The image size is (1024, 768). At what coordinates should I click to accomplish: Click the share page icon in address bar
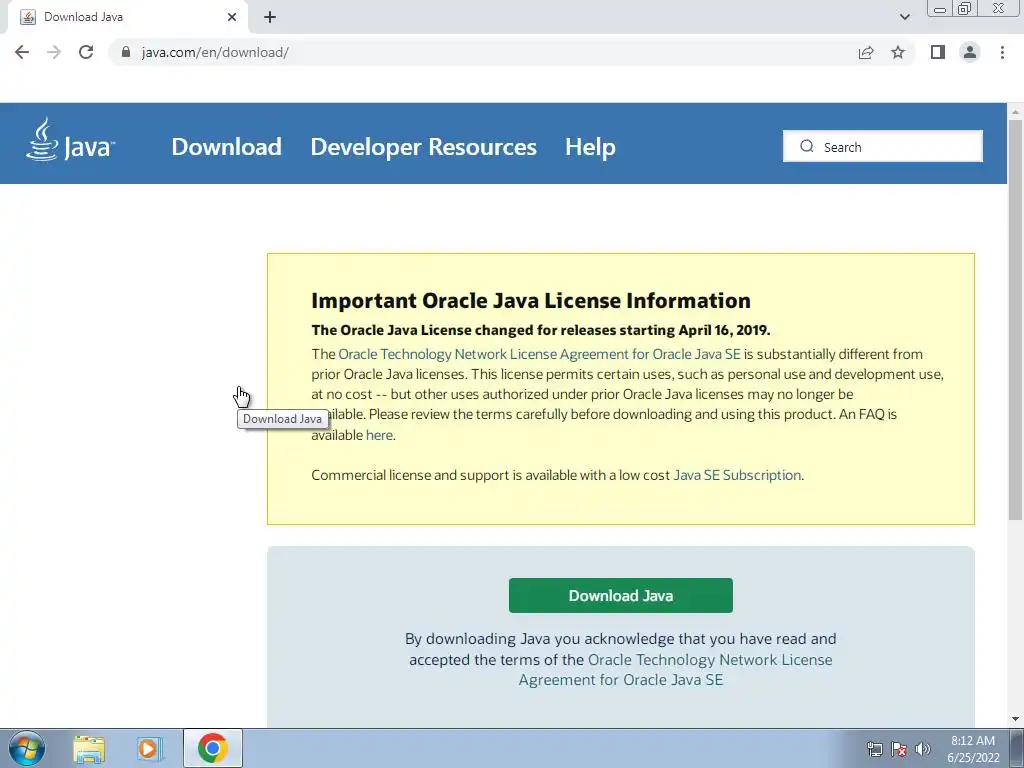click(x=866, y=52)
